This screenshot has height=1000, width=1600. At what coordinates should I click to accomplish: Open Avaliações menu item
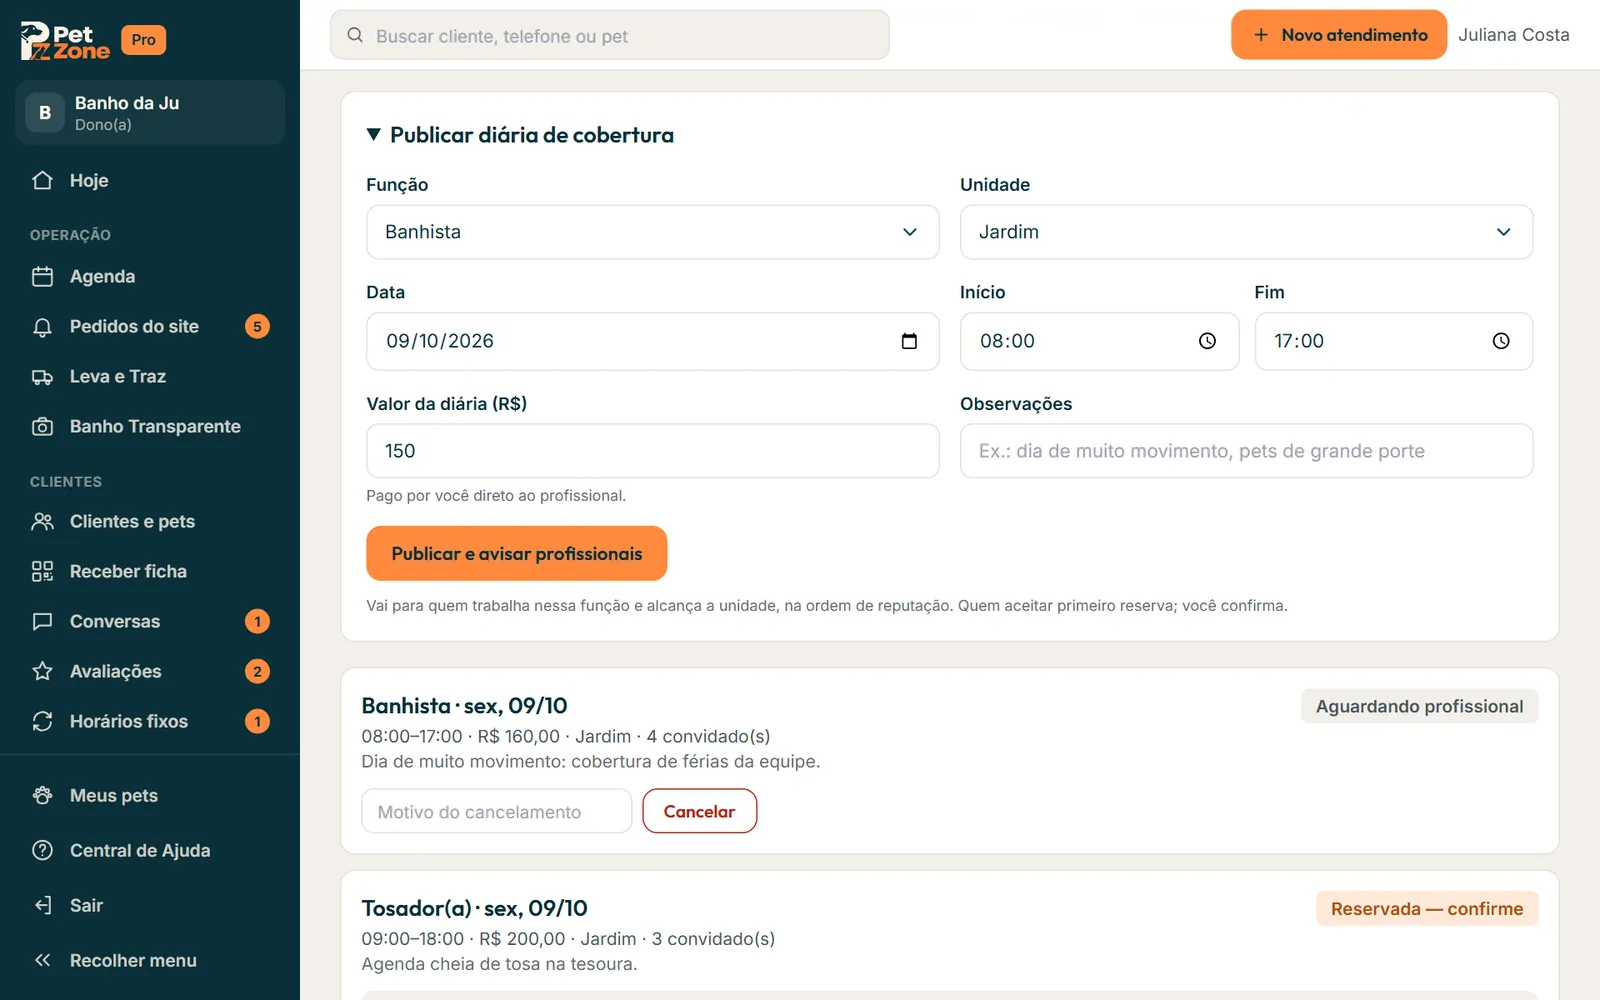(150, 671)
